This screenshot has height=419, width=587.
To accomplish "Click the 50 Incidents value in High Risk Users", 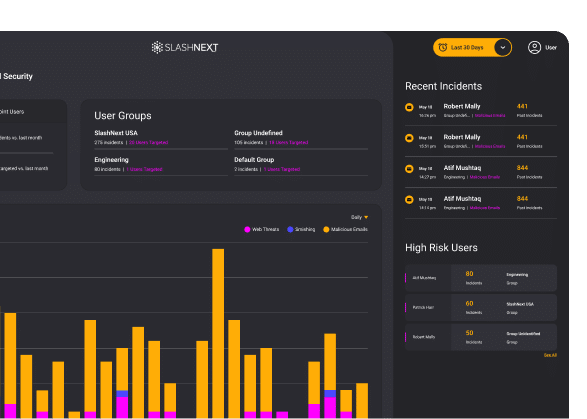I will pyautogui.click(x=469, y=333).
